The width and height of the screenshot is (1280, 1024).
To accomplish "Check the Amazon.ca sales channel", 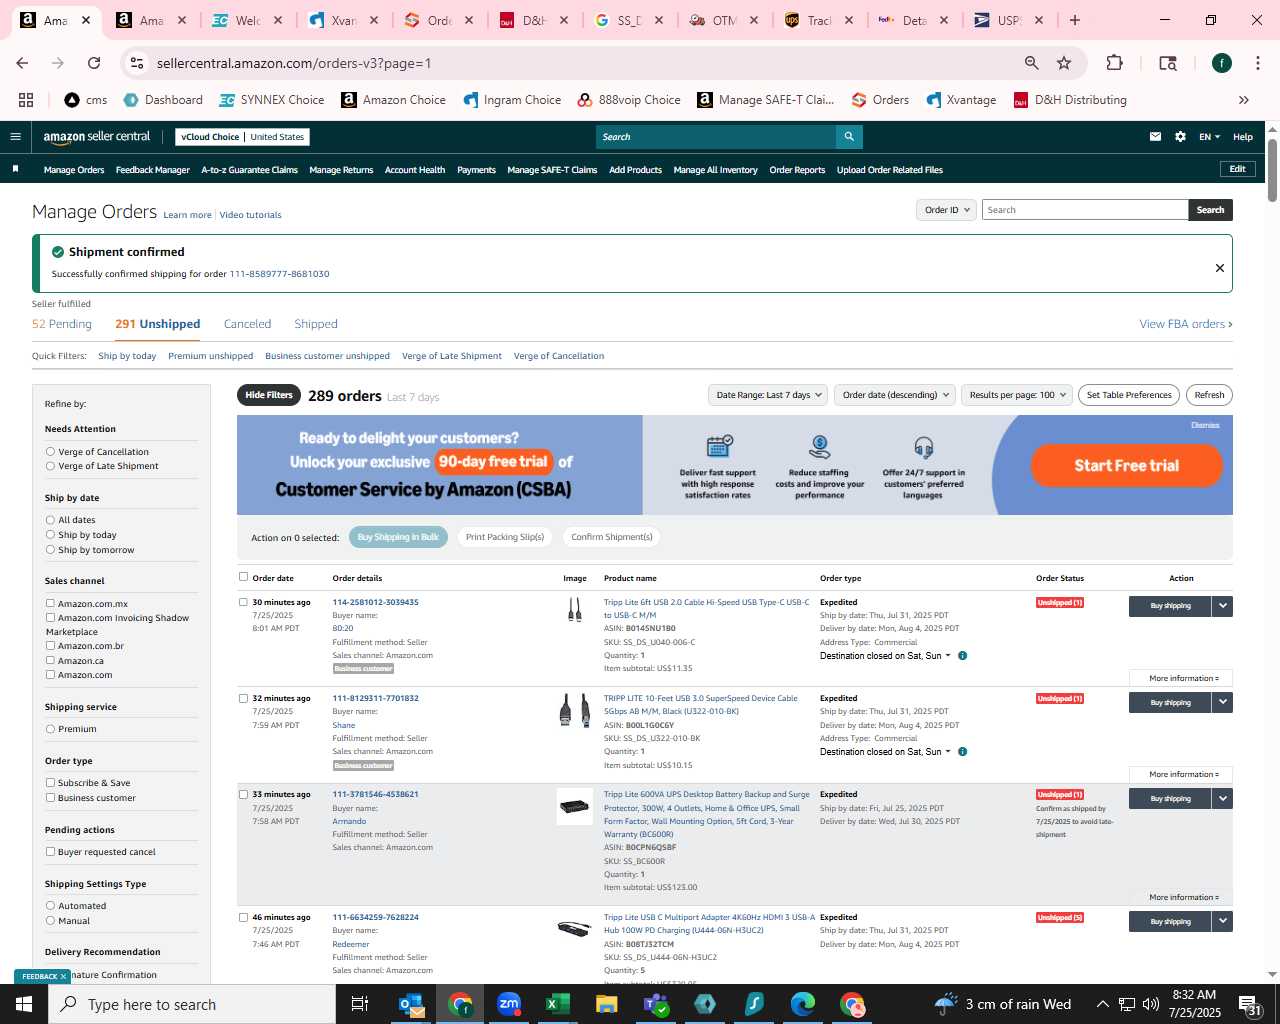I will point(50,661).
